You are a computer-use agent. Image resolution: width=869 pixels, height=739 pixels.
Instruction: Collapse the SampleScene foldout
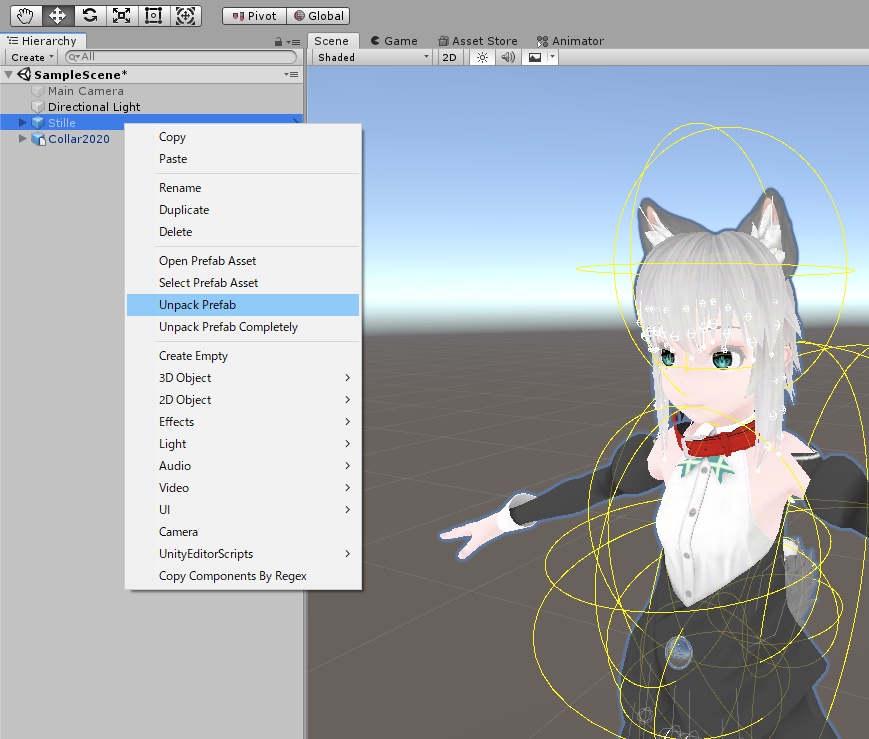[9, 74]
